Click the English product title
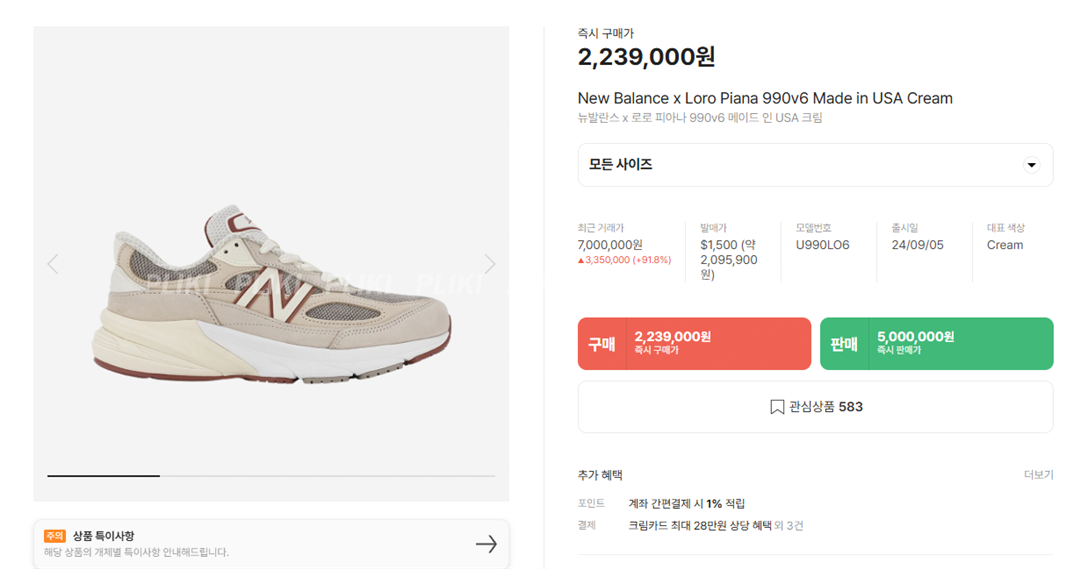The height and width of the screenshot is (569, 1080). click(x=765, y=98)
